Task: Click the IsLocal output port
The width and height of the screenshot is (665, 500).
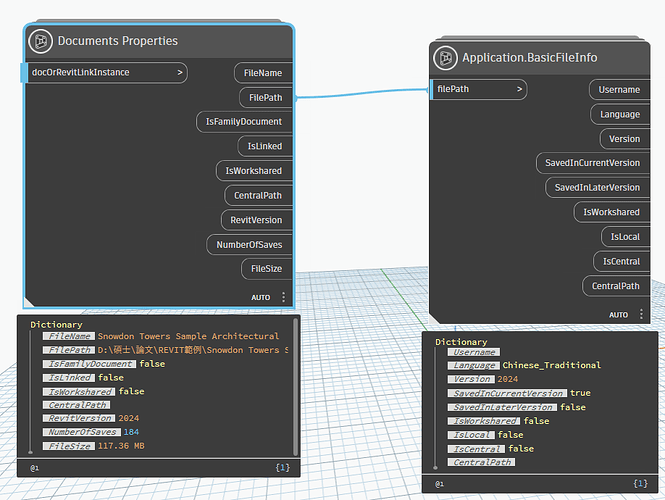Action: (x=625, y=237)
